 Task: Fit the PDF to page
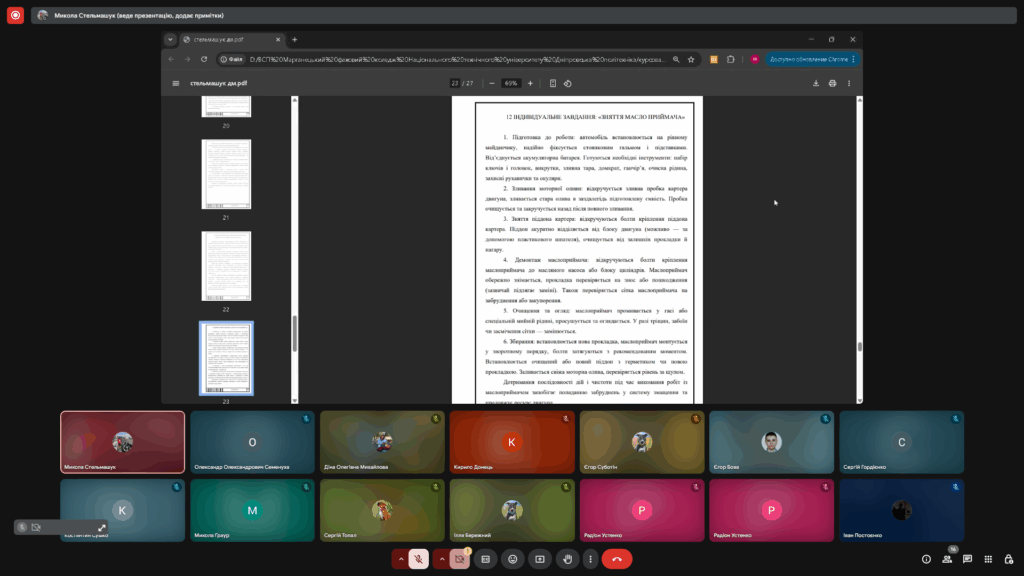[552, 84]
